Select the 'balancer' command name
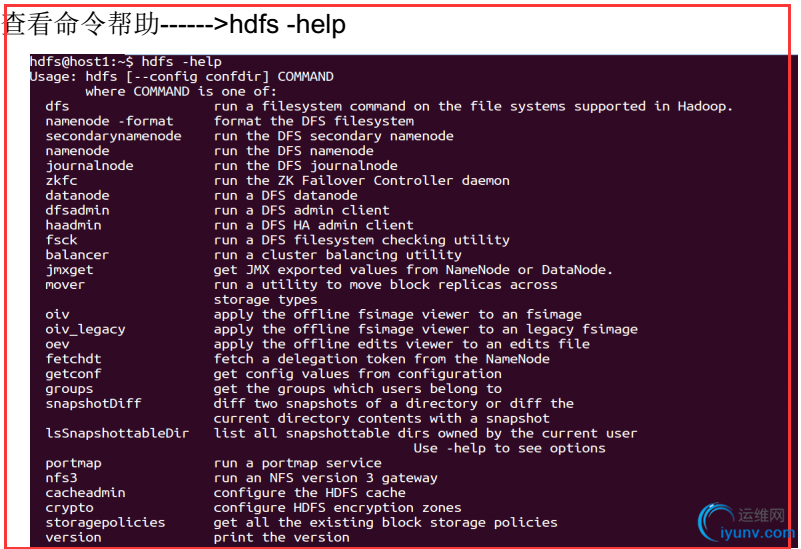The width and height of the screenshot is (801, 549). point(77,255)
